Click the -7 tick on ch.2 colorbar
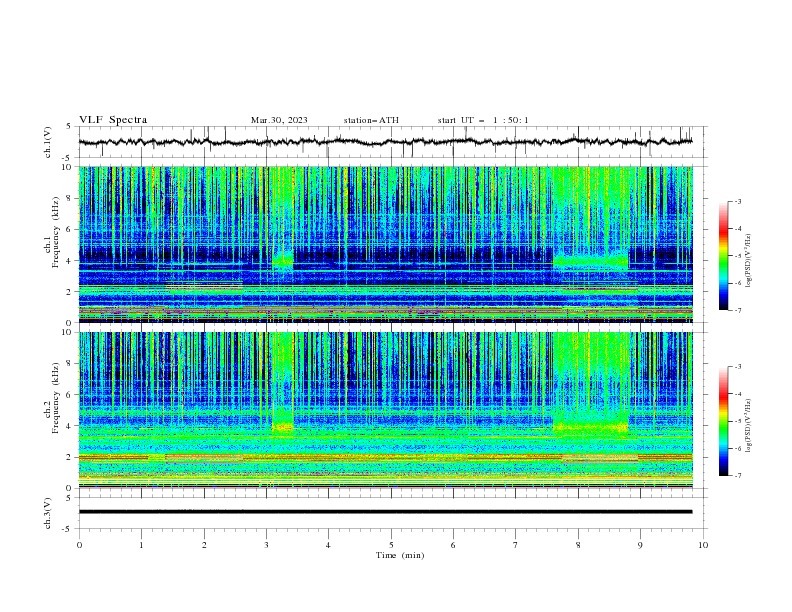792x612 pixels. [x=738, y=476]
